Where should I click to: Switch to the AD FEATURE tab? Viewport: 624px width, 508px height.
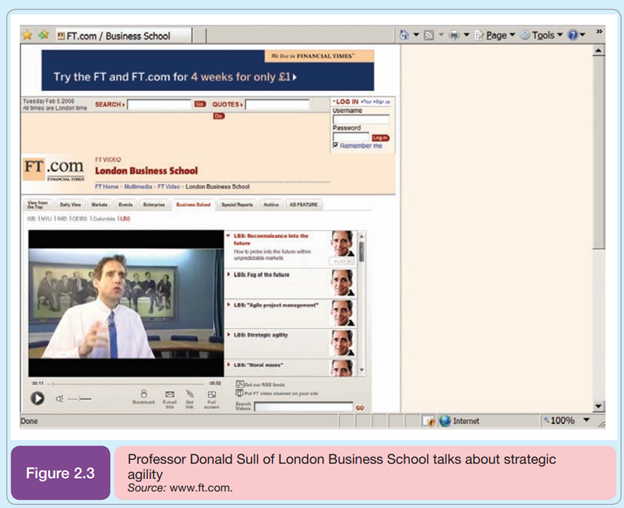click(304, 204)
